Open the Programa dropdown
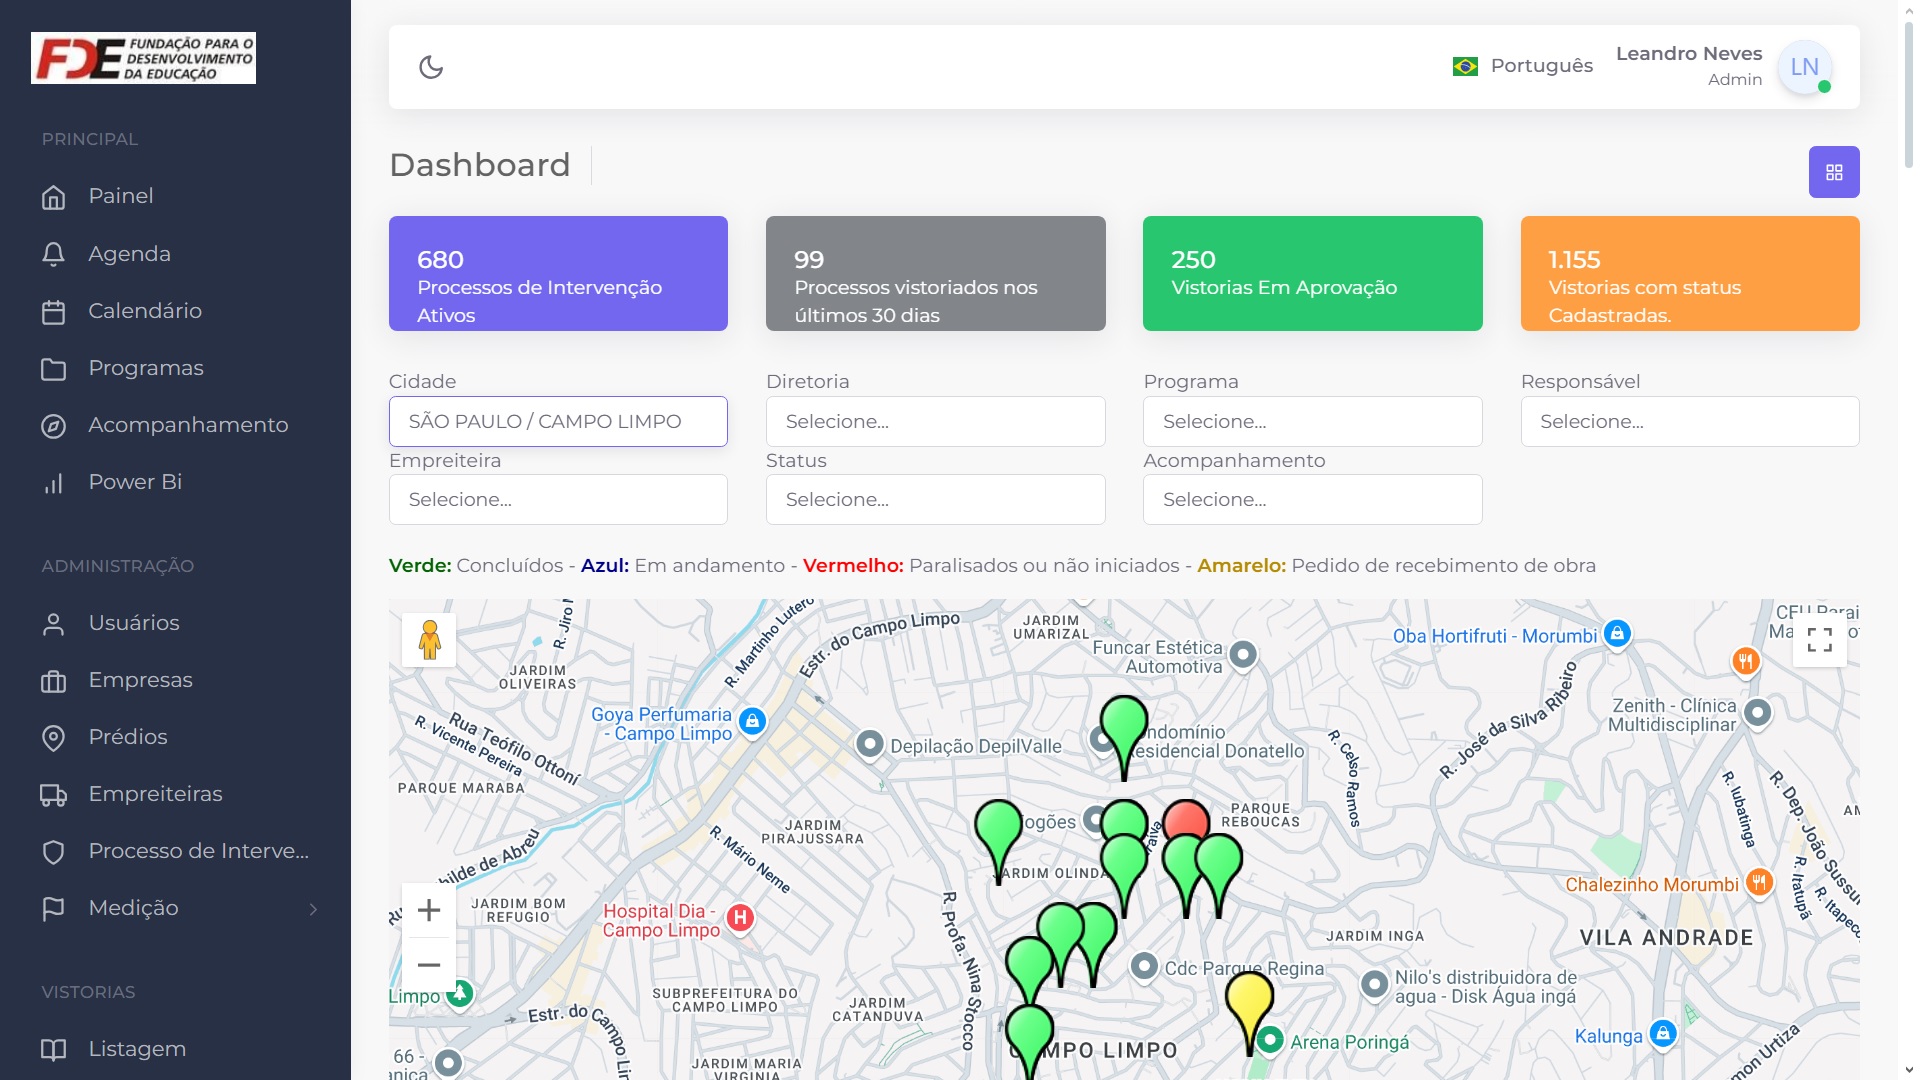The image size is (1920, 1080). click(x=1312, y=422)
